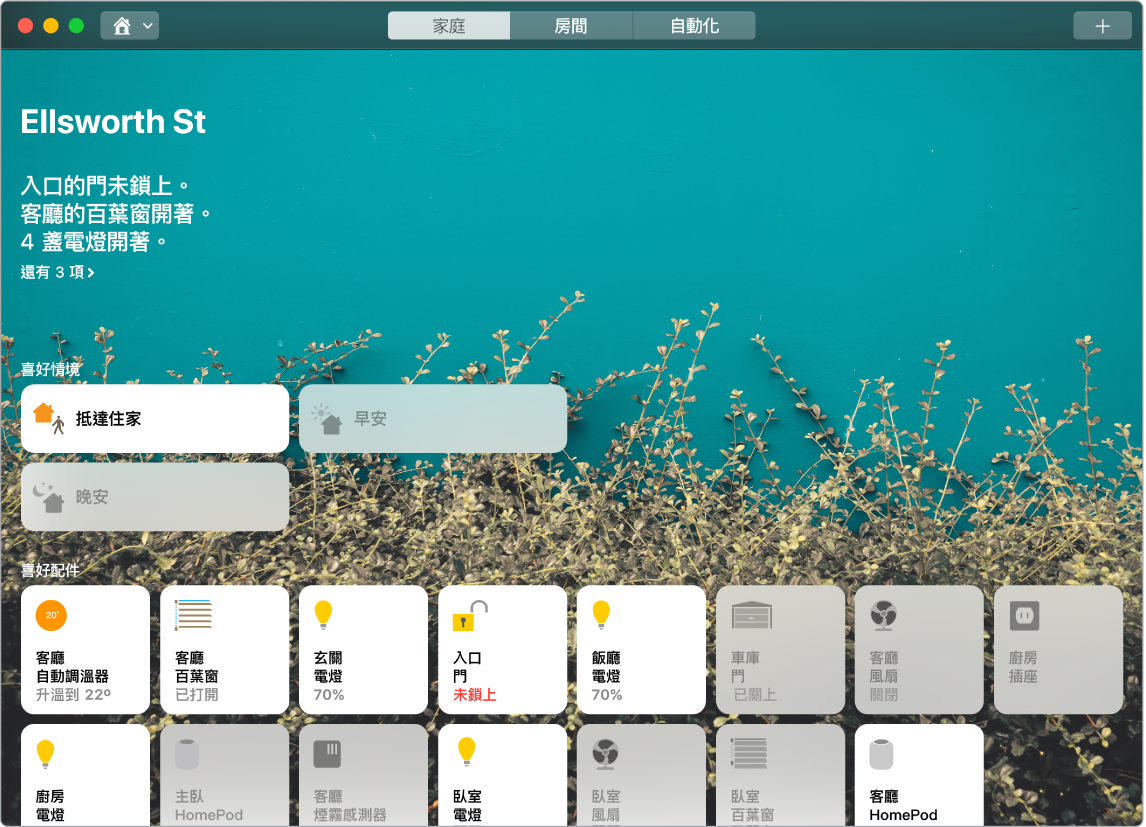The width and height of the screenshot is (1146, 827).
Task: Switch to the 房間 tab
Action: (x=571, y=25)
